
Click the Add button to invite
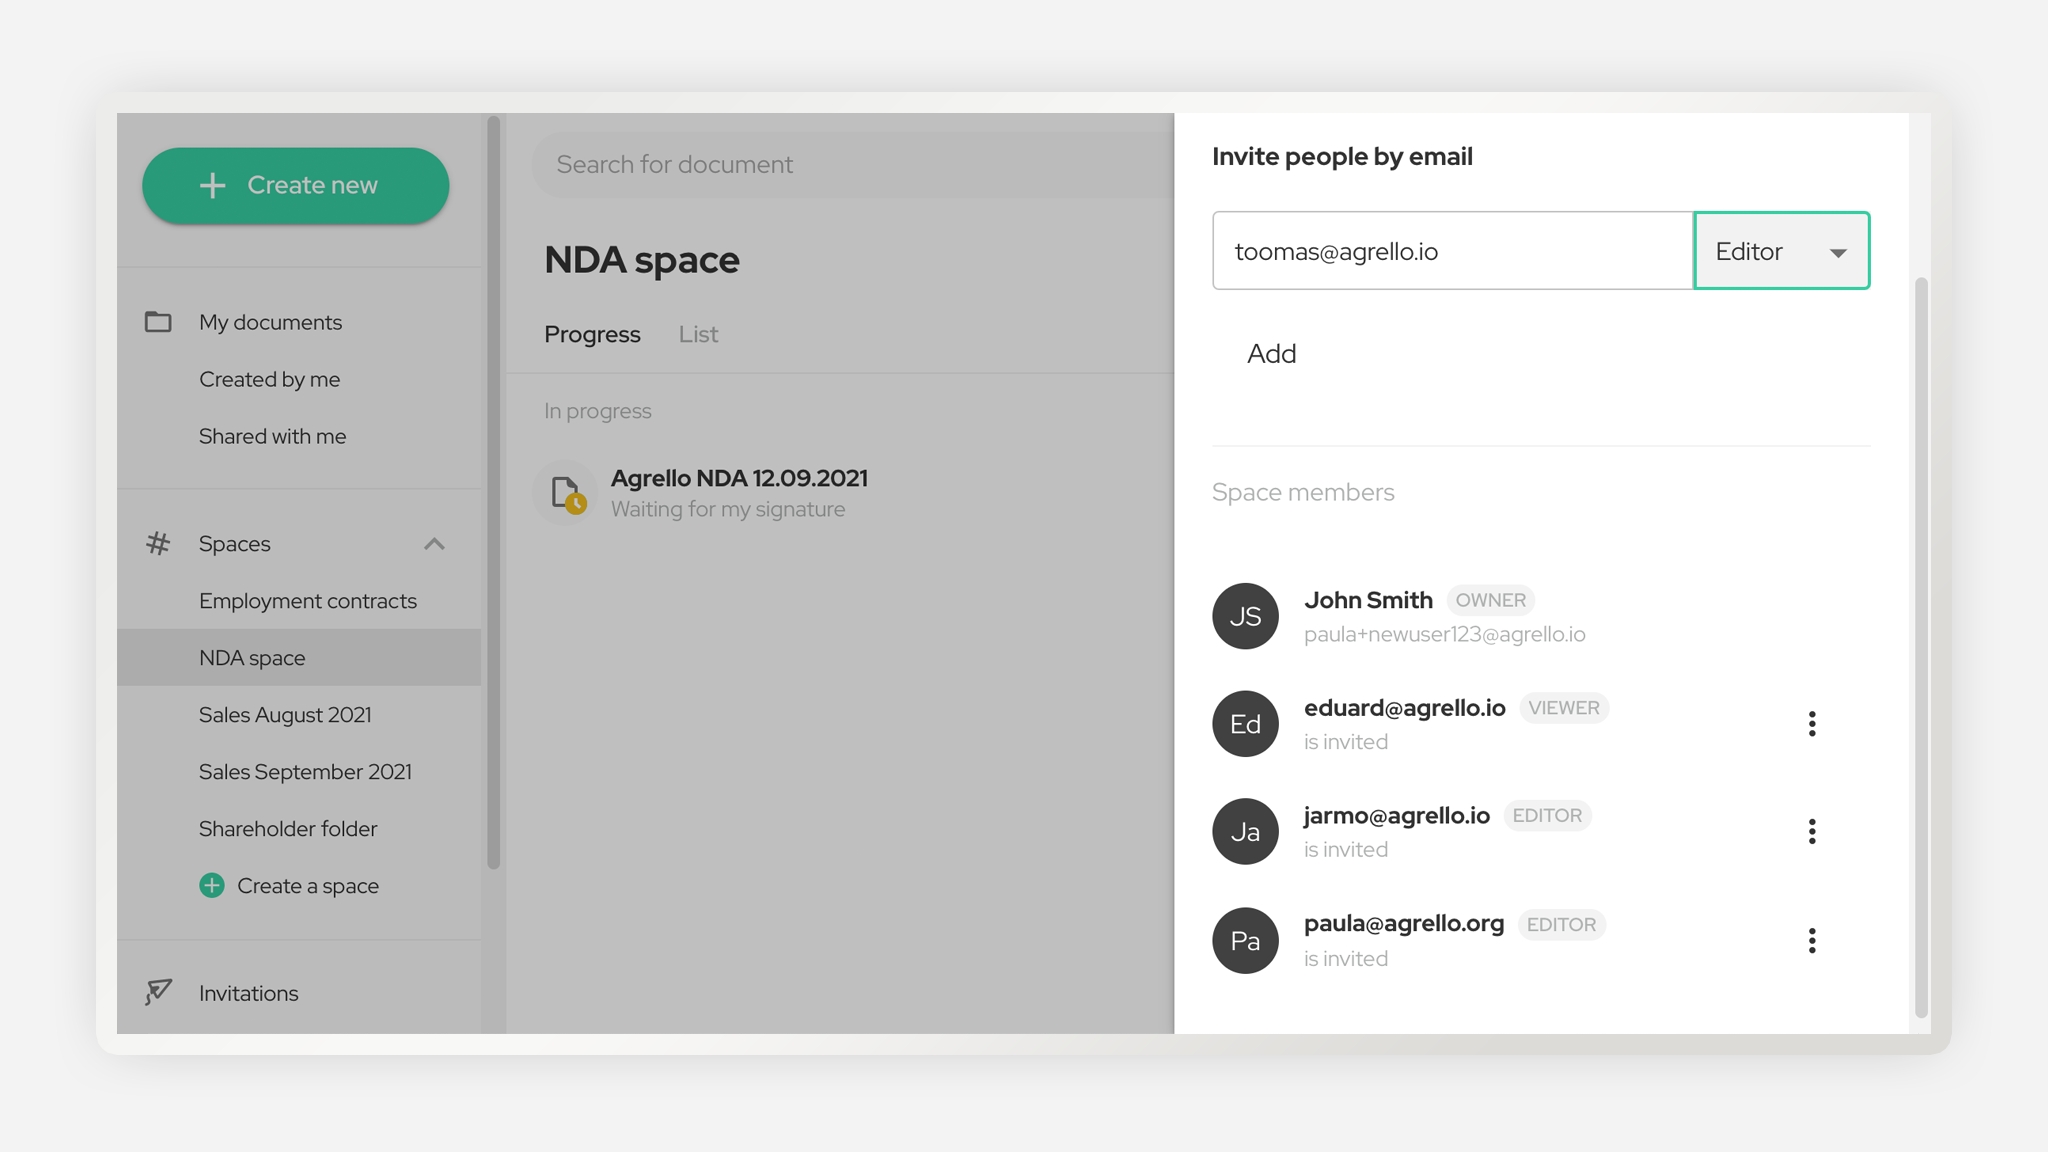1271,354
